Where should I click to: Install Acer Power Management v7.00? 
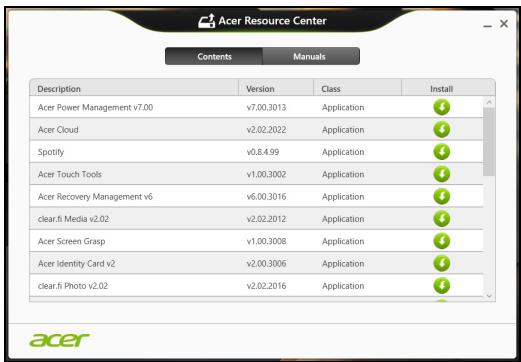coord(442,107)
